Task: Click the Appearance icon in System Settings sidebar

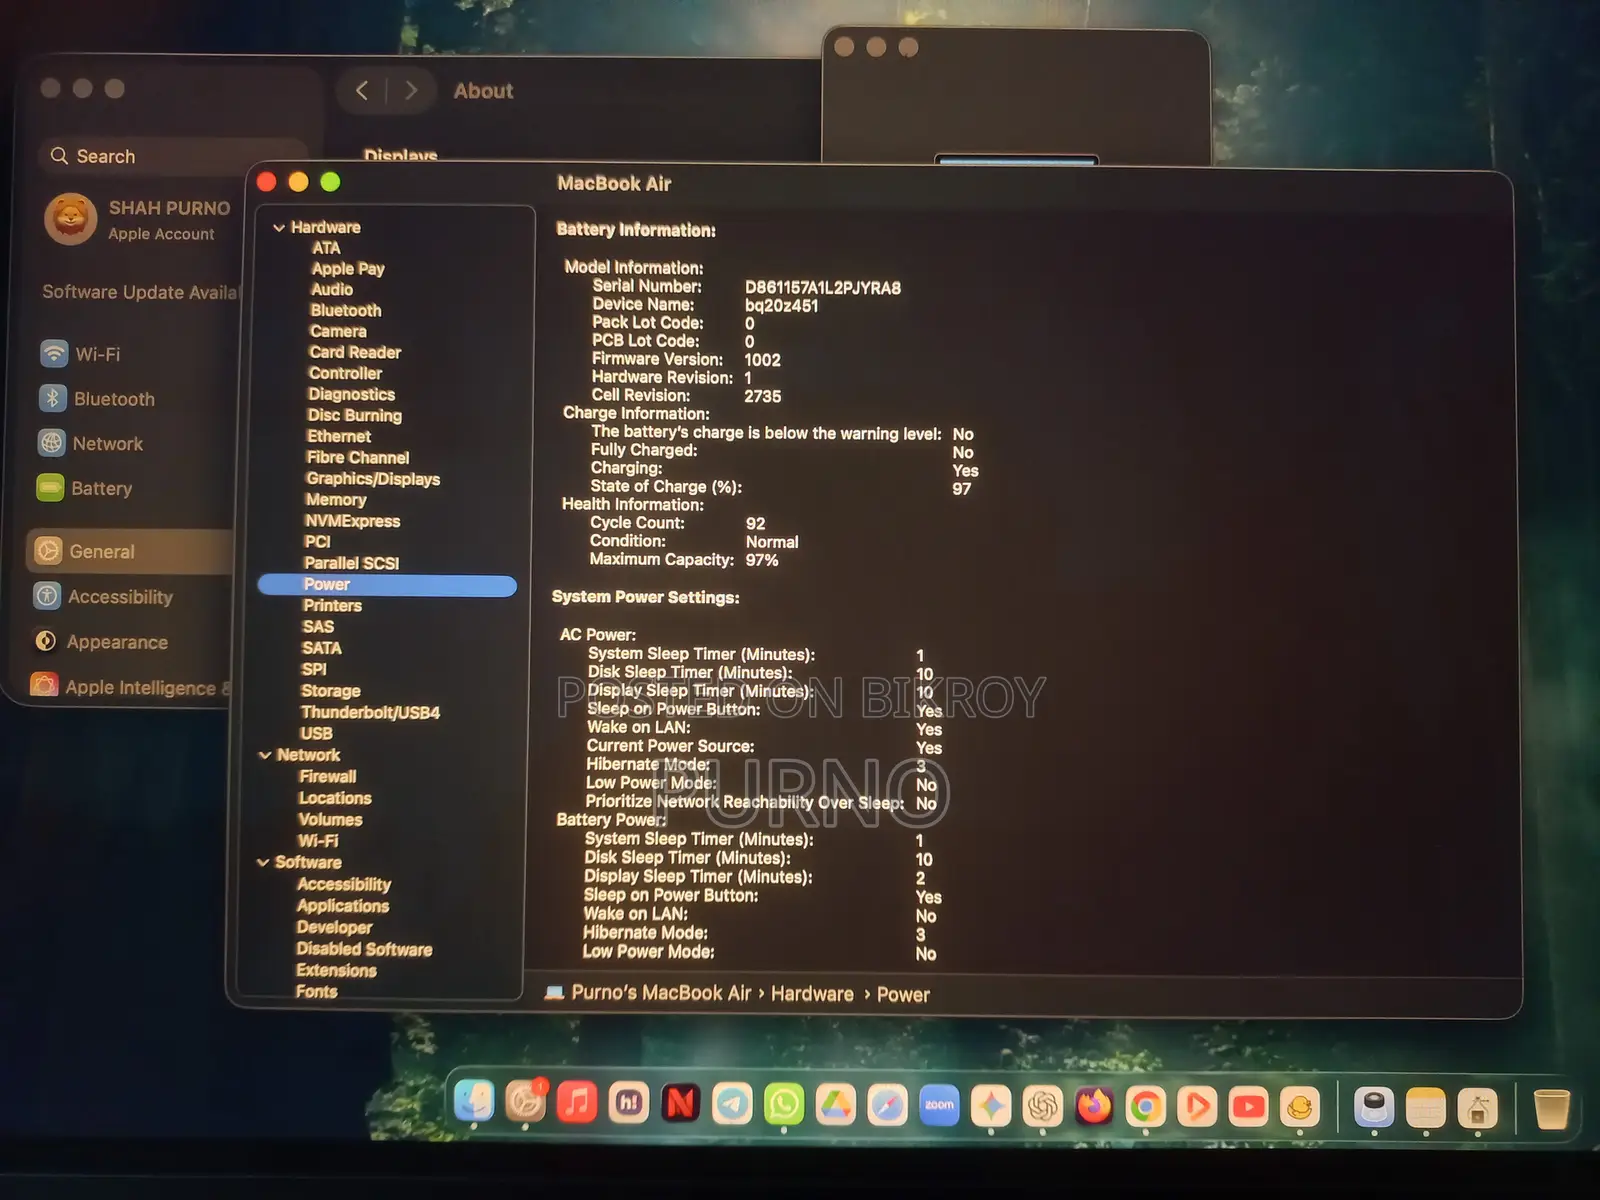Action: pos(45,641)
